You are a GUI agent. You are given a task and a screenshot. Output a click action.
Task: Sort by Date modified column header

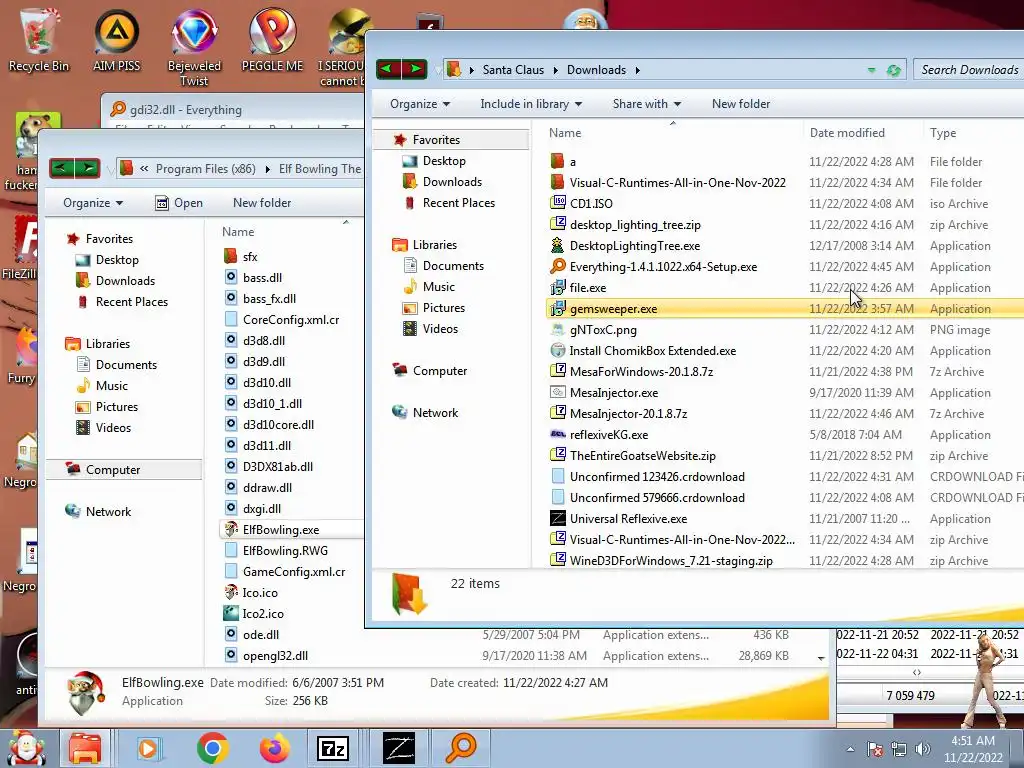(847, 133)
